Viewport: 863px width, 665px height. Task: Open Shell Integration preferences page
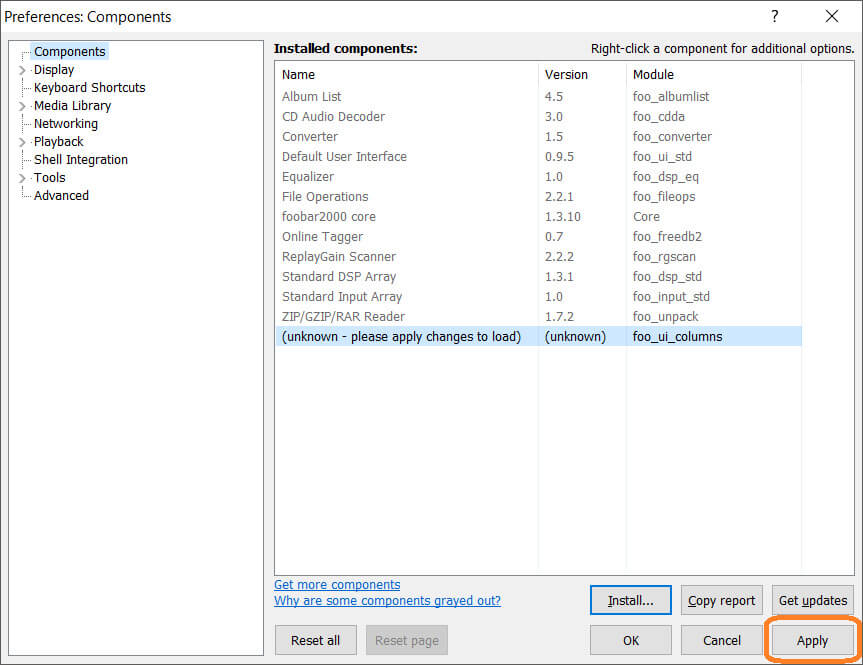point(81,160)
